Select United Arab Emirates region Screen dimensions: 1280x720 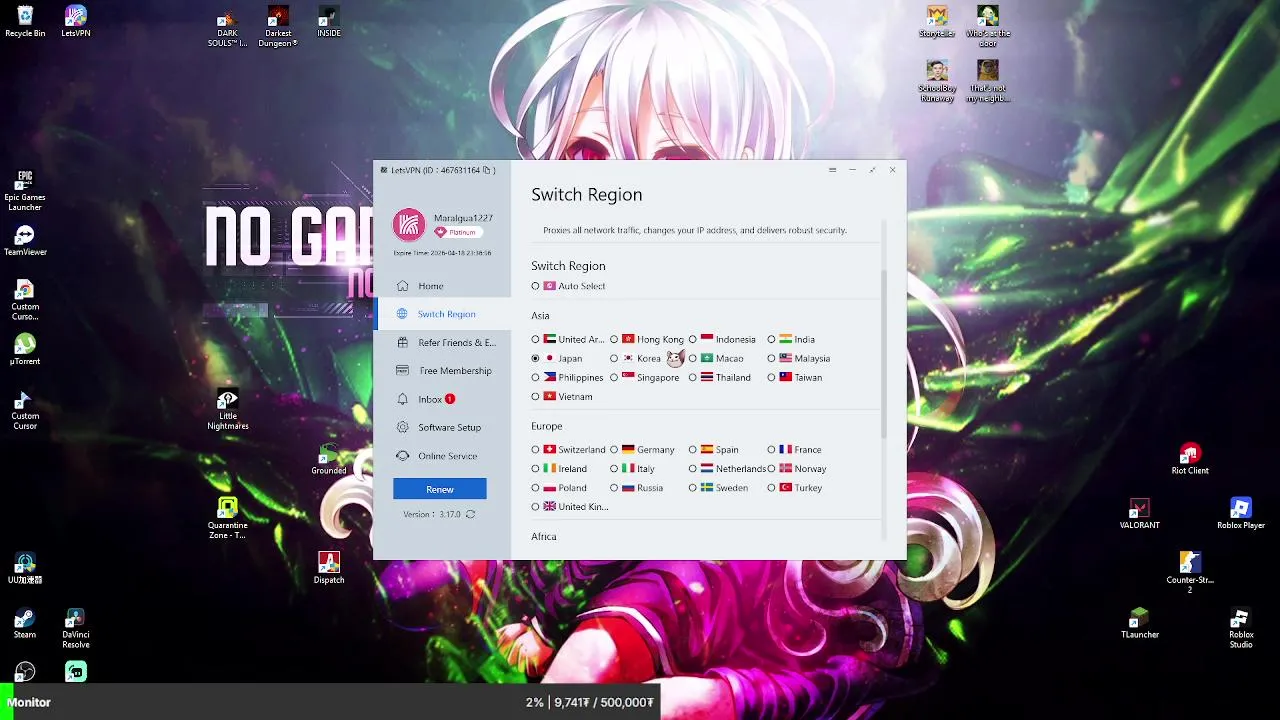pos(568,339)
